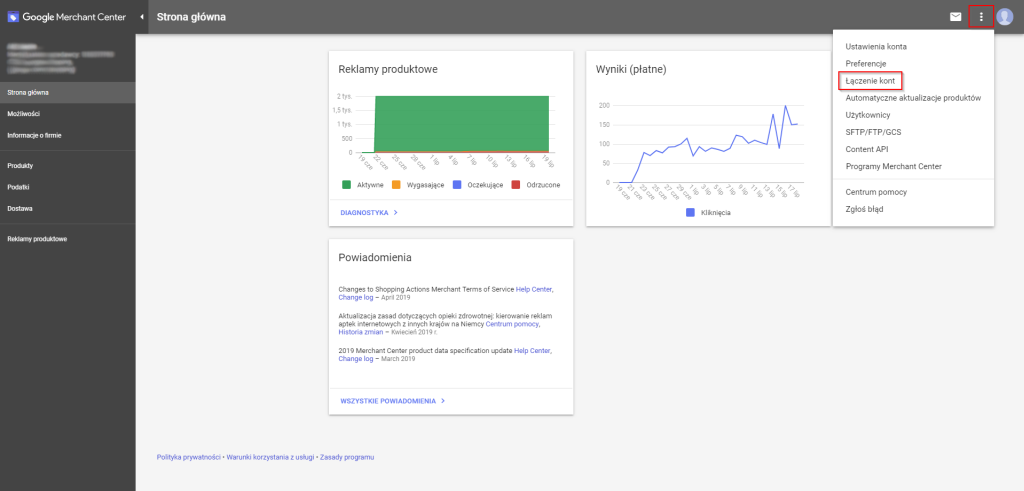Screen dimensions: 1024x491
Task: Open WSZYSTKIE POWIADOMIENIA link
Action: click(x=392, y=400)
